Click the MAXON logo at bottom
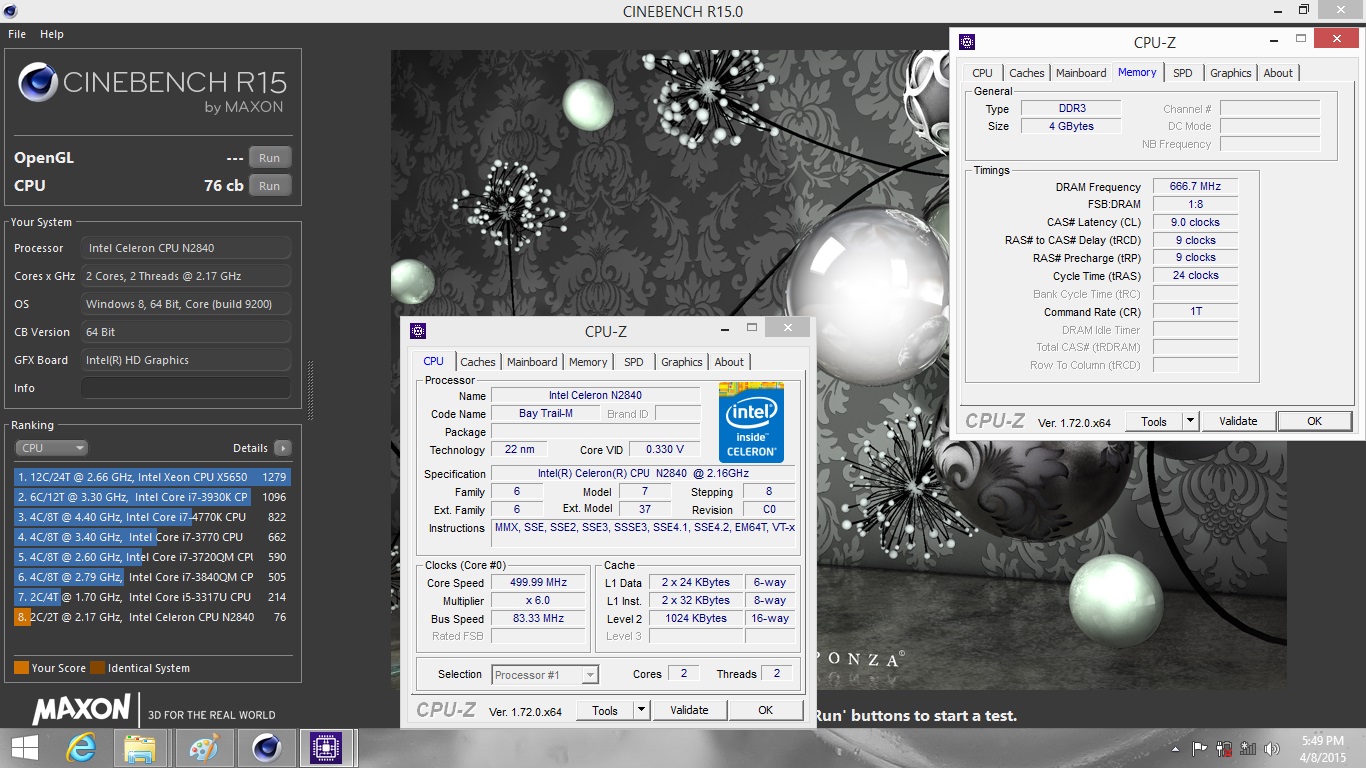This screenshot has width=1366, height=768. pyautogui.click(x=82, y=710)
